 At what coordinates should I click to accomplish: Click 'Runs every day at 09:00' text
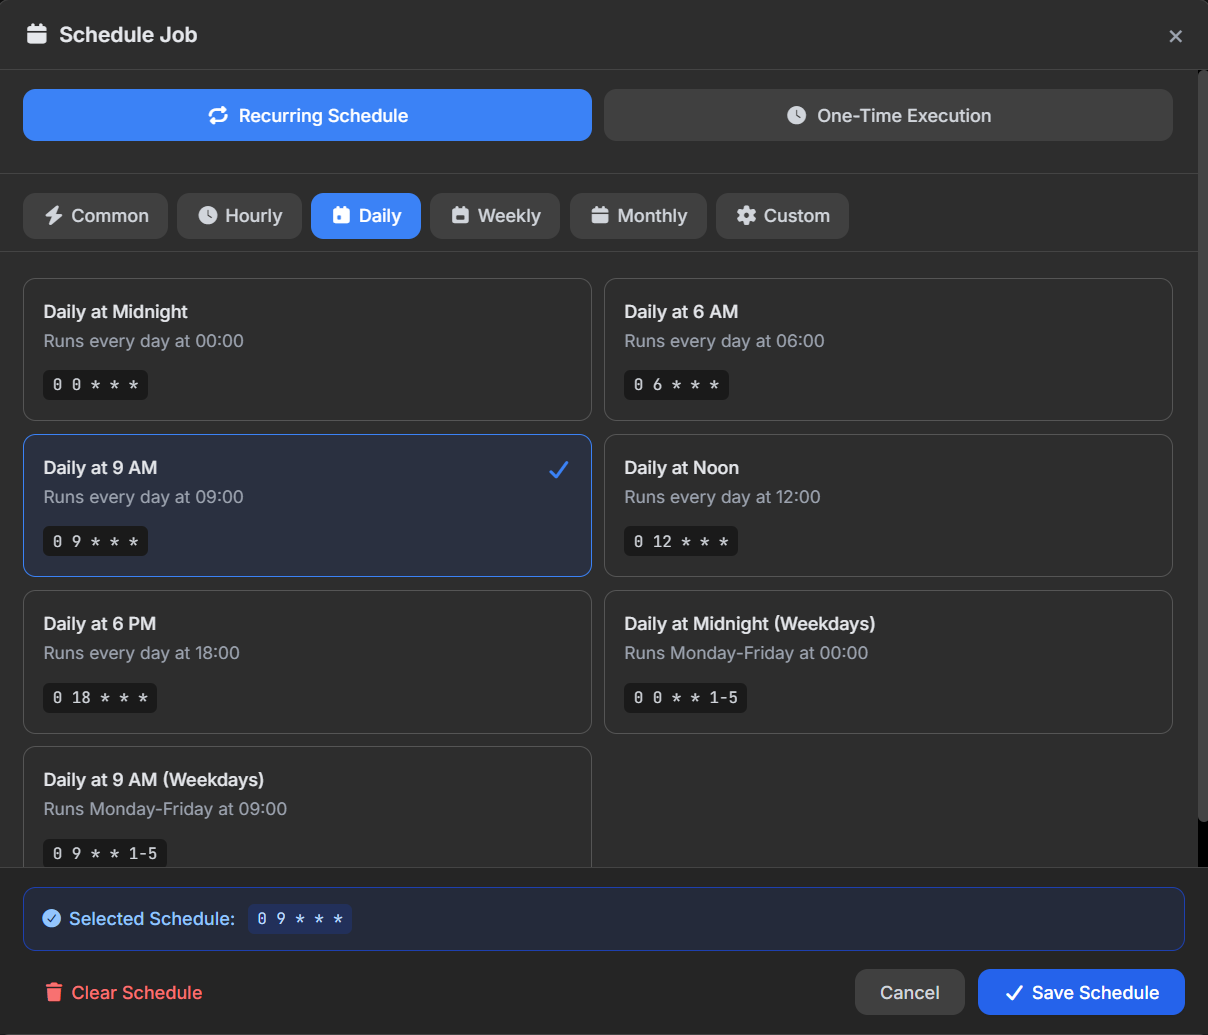tap(143, 497)
